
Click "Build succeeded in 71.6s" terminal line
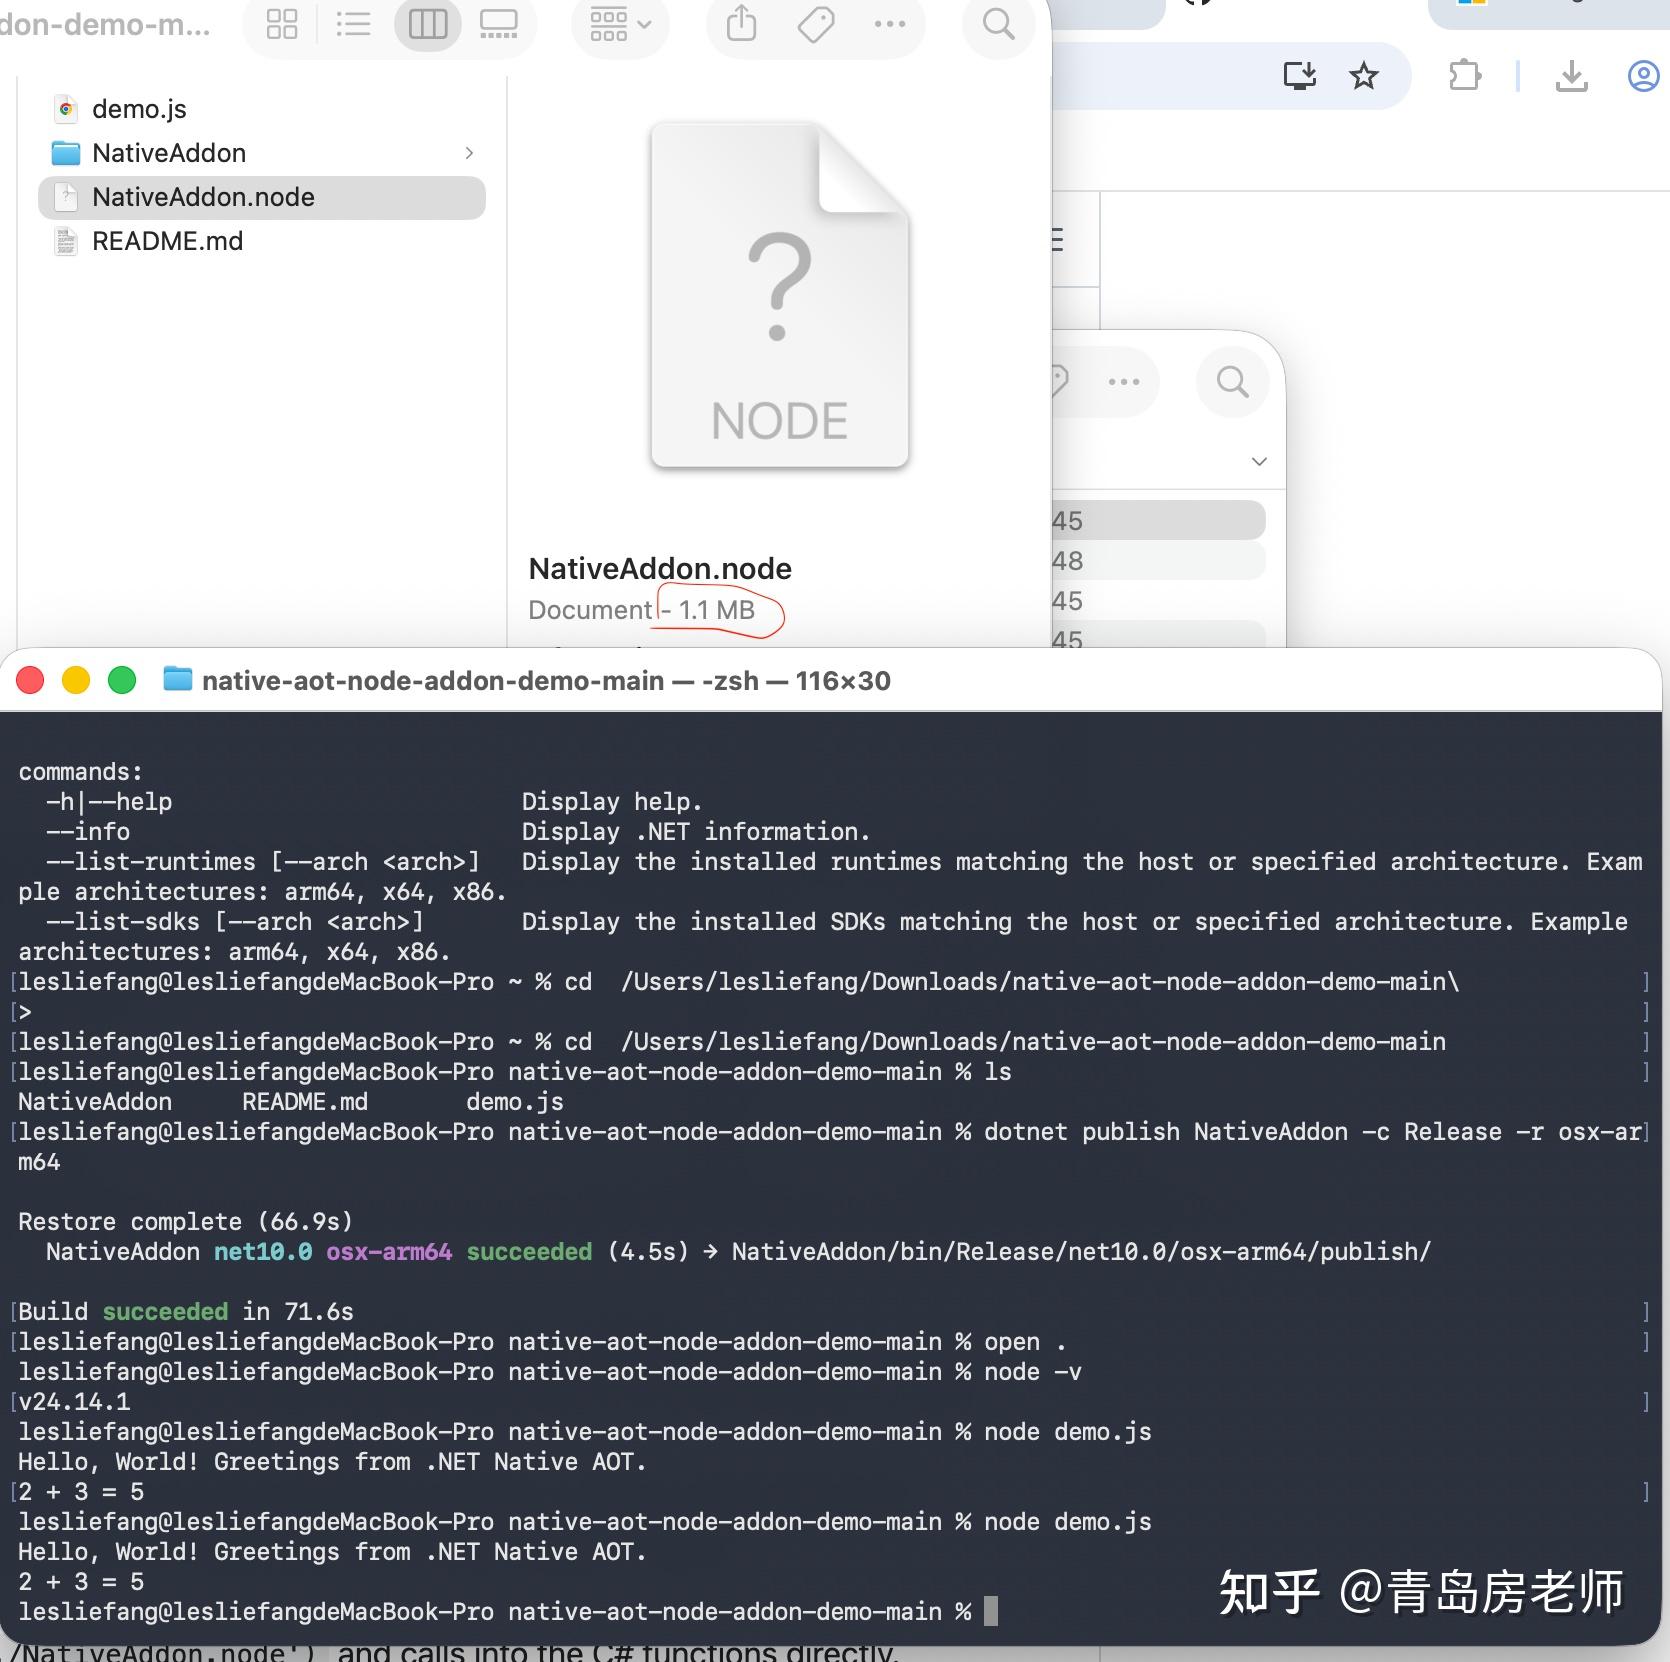[186, 1311]
